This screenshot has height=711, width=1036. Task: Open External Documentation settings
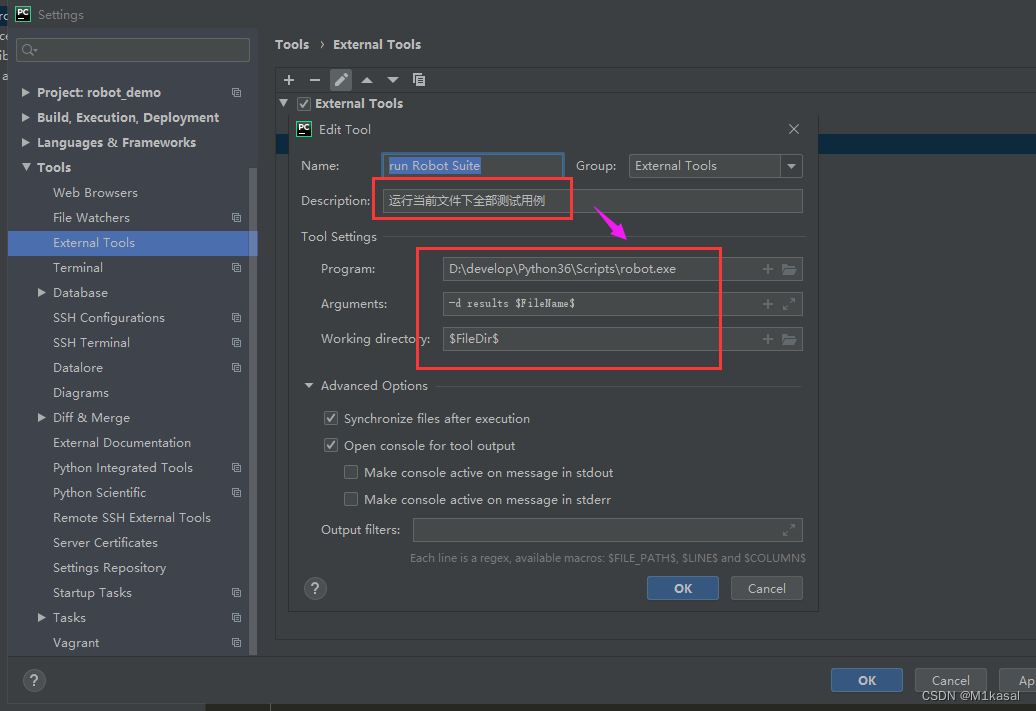point(122,443)
